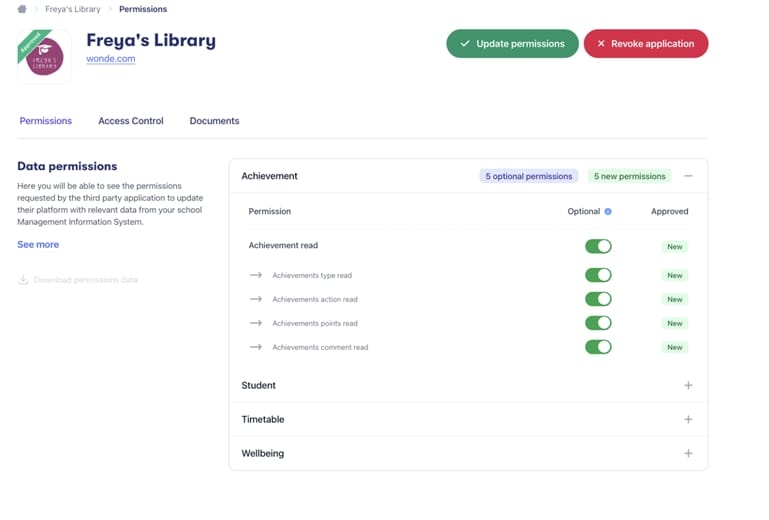Click the Achievement section header title
Viewport: 769px width, 520px height.
[269, 176]
